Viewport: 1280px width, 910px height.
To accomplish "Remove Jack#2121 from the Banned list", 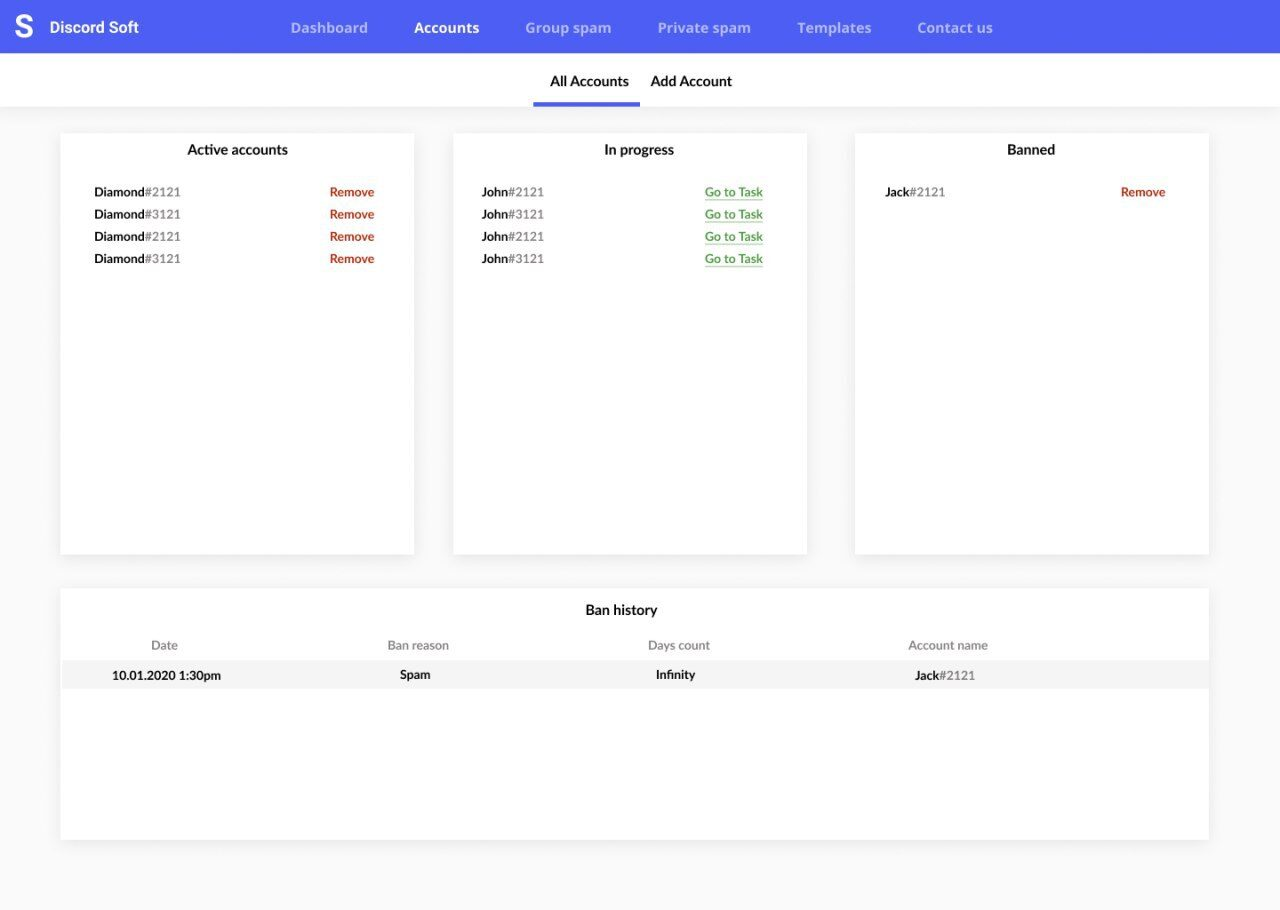I will point(1142,192).
